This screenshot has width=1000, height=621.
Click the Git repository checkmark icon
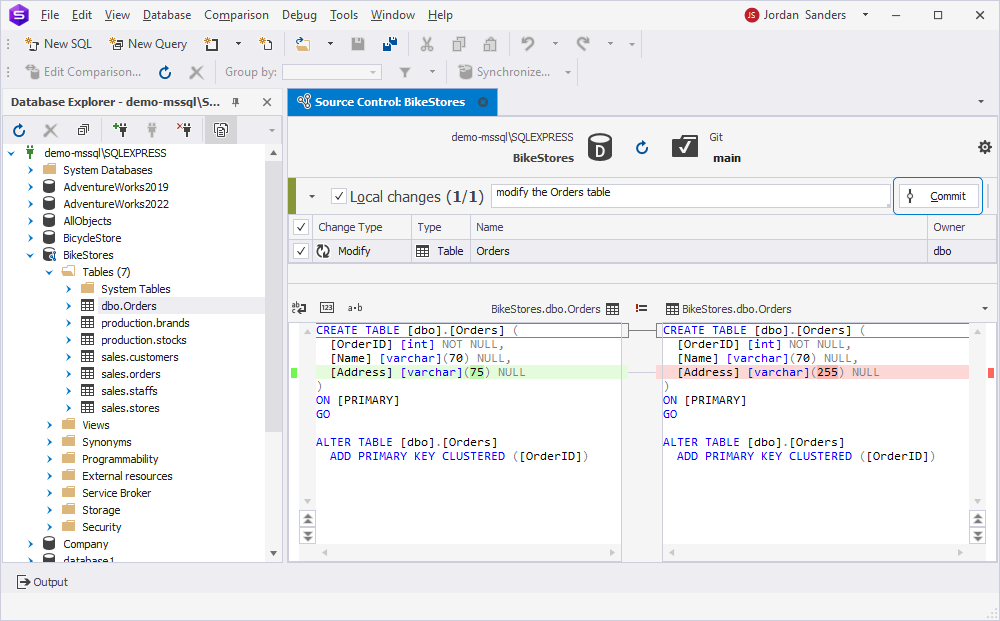point(684,146)
